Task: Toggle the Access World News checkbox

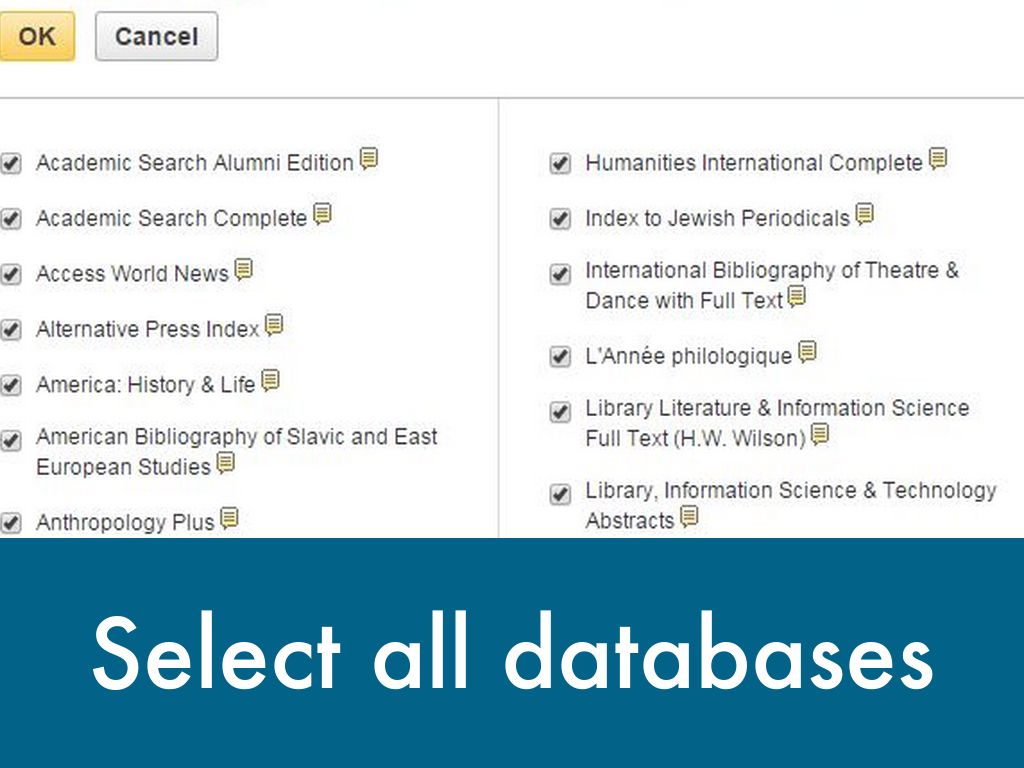Action: [x=11, y=275]
